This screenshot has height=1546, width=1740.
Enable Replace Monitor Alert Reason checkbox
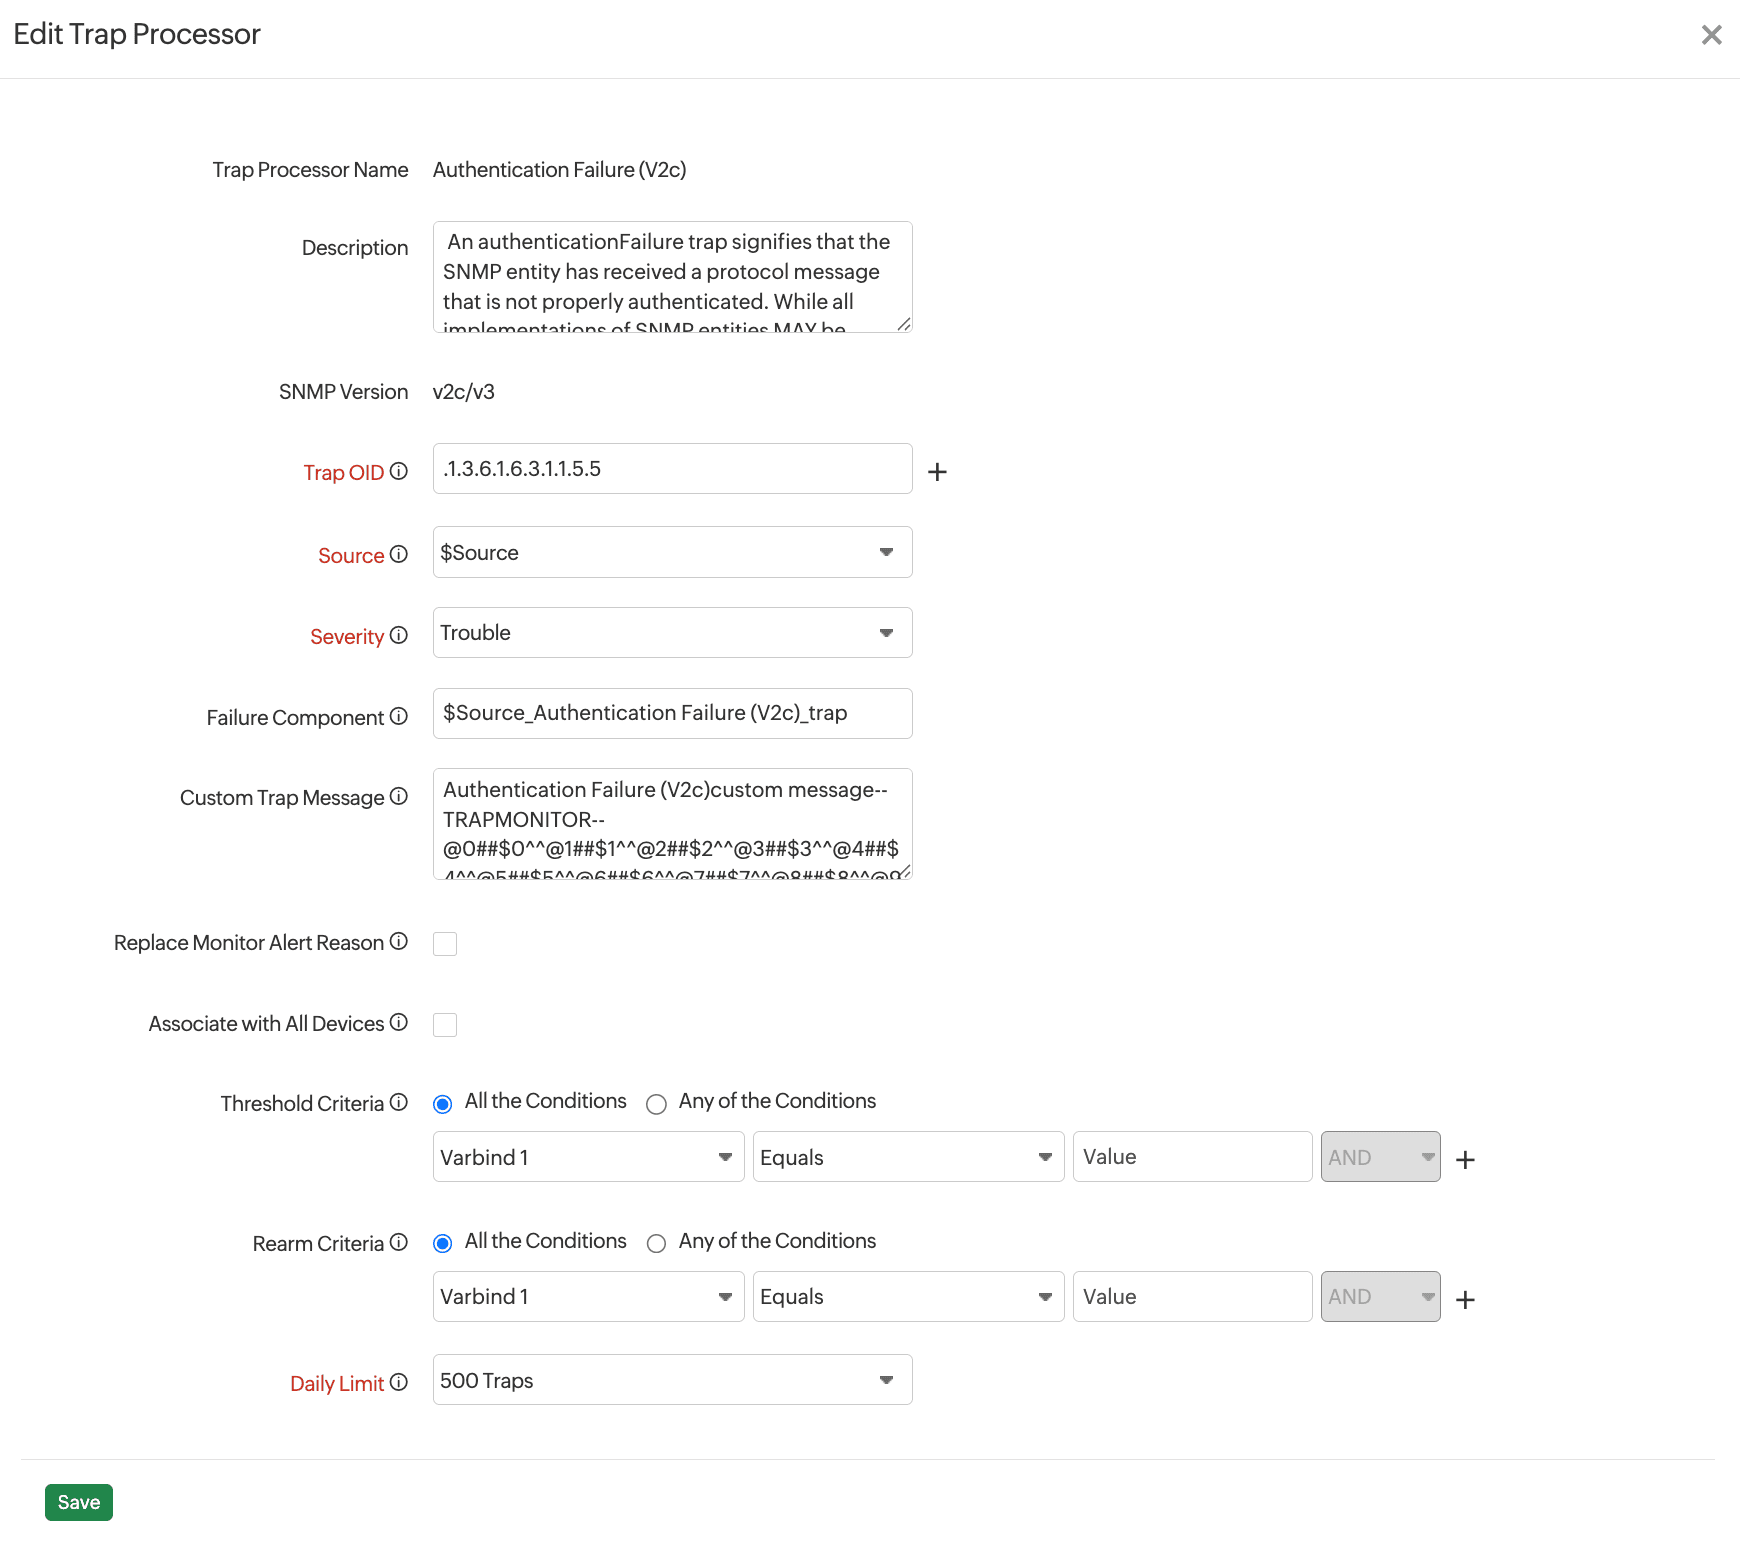pyautogui.click(x=445, y=944)
